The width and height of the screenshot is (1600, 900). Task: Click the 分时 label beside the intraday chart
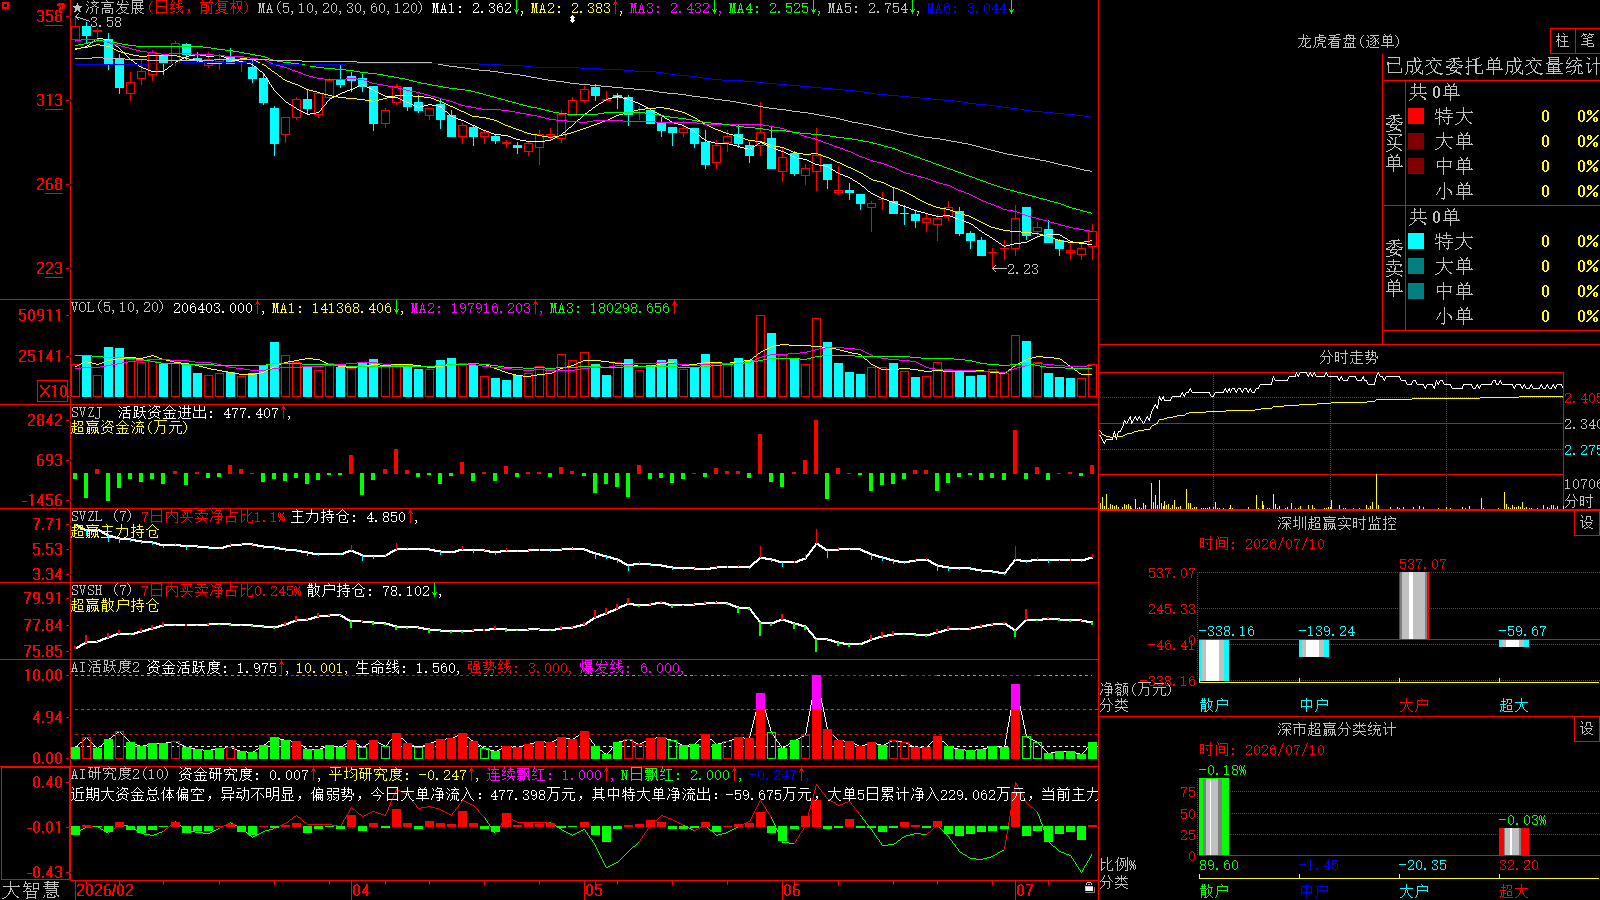coord(1579,500)
